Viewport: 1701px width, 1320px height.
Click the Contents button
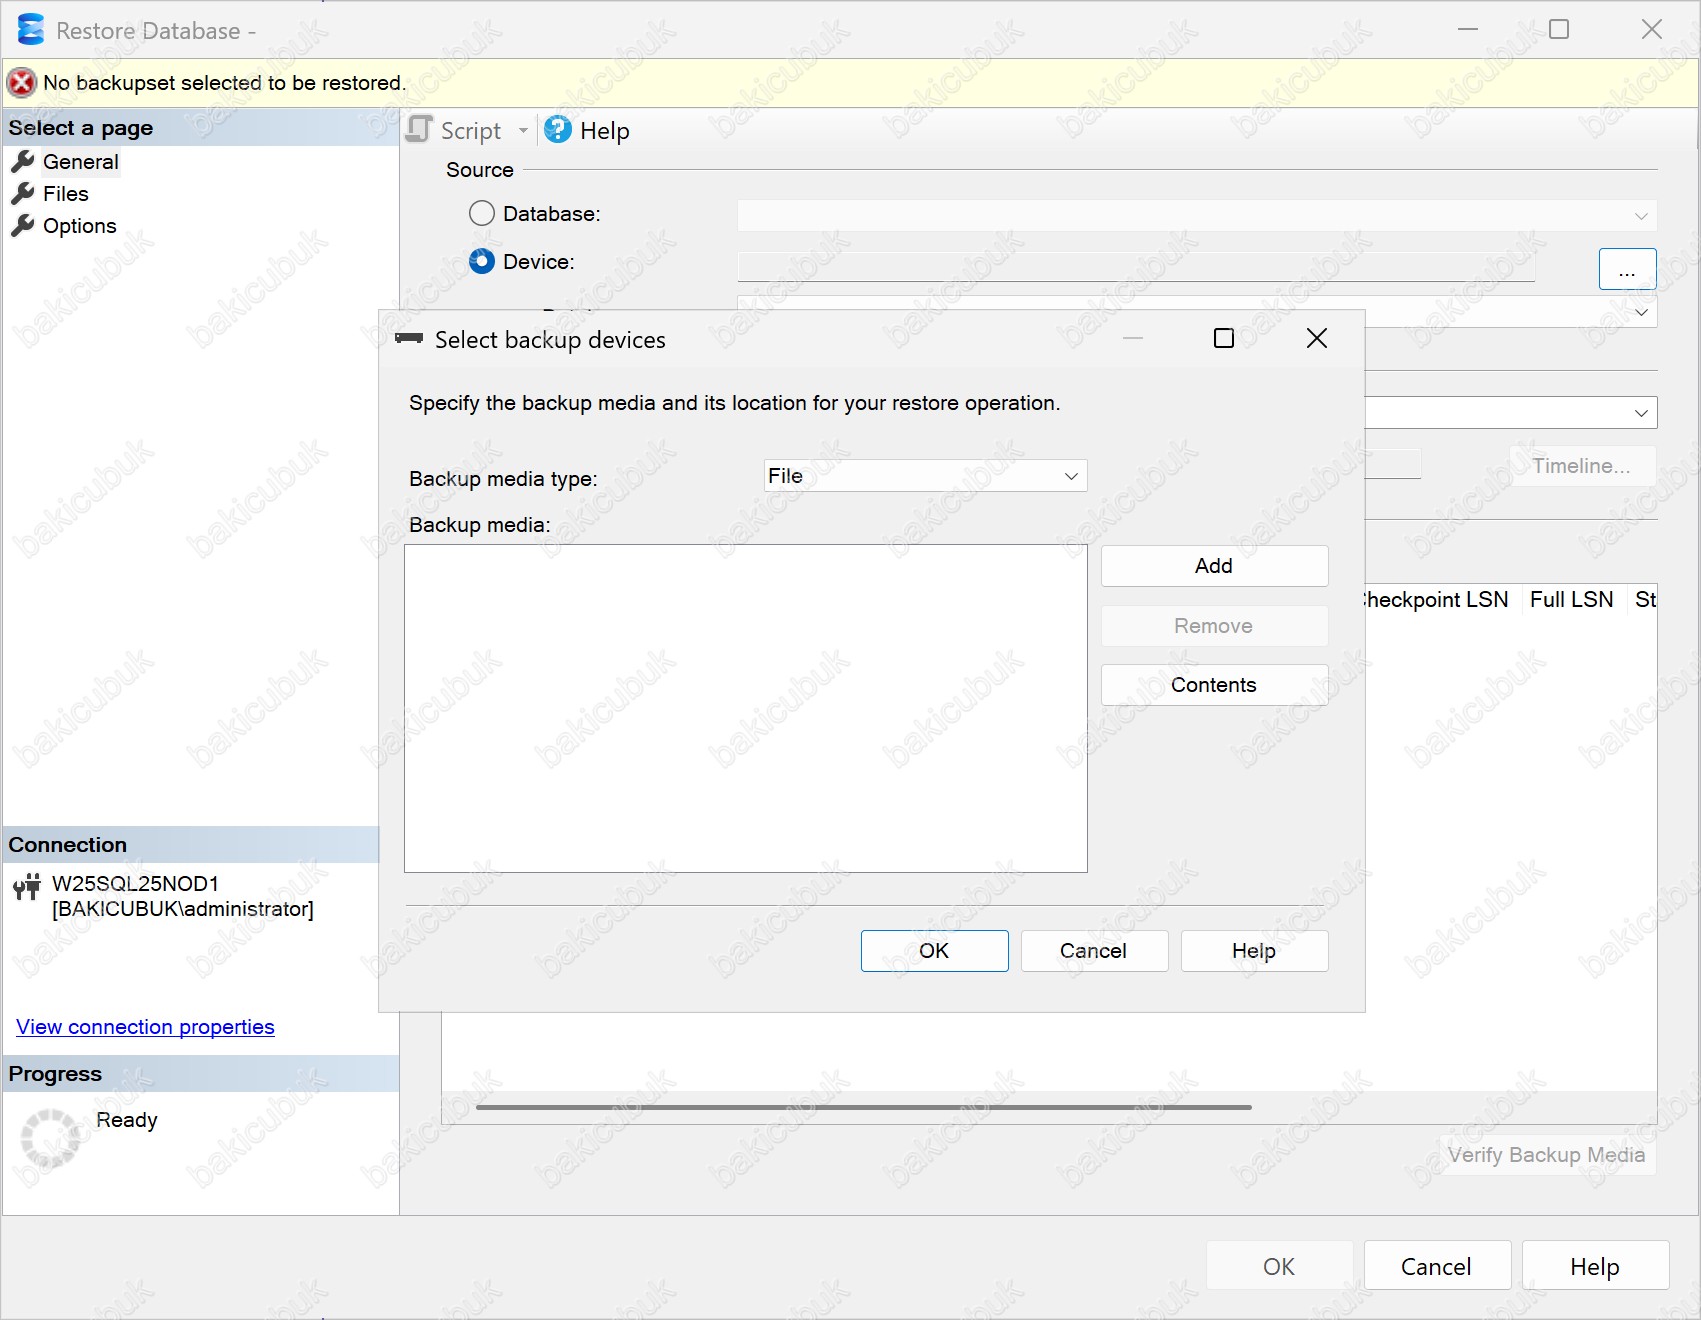pyautogui.click(x=1213, y=685)
